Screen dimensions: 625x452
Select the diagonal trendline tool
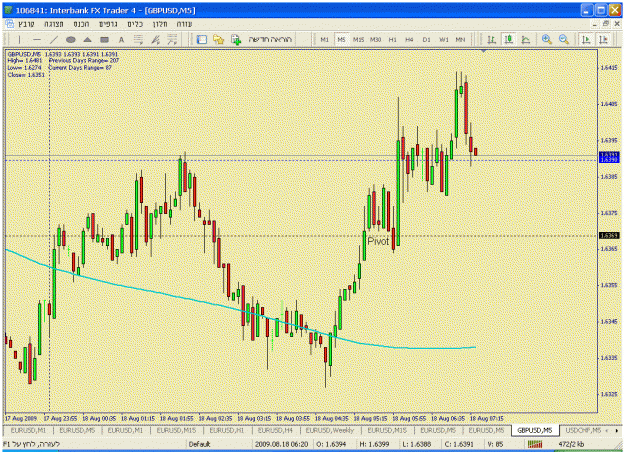pyautogui.click(x=54, y=39)
